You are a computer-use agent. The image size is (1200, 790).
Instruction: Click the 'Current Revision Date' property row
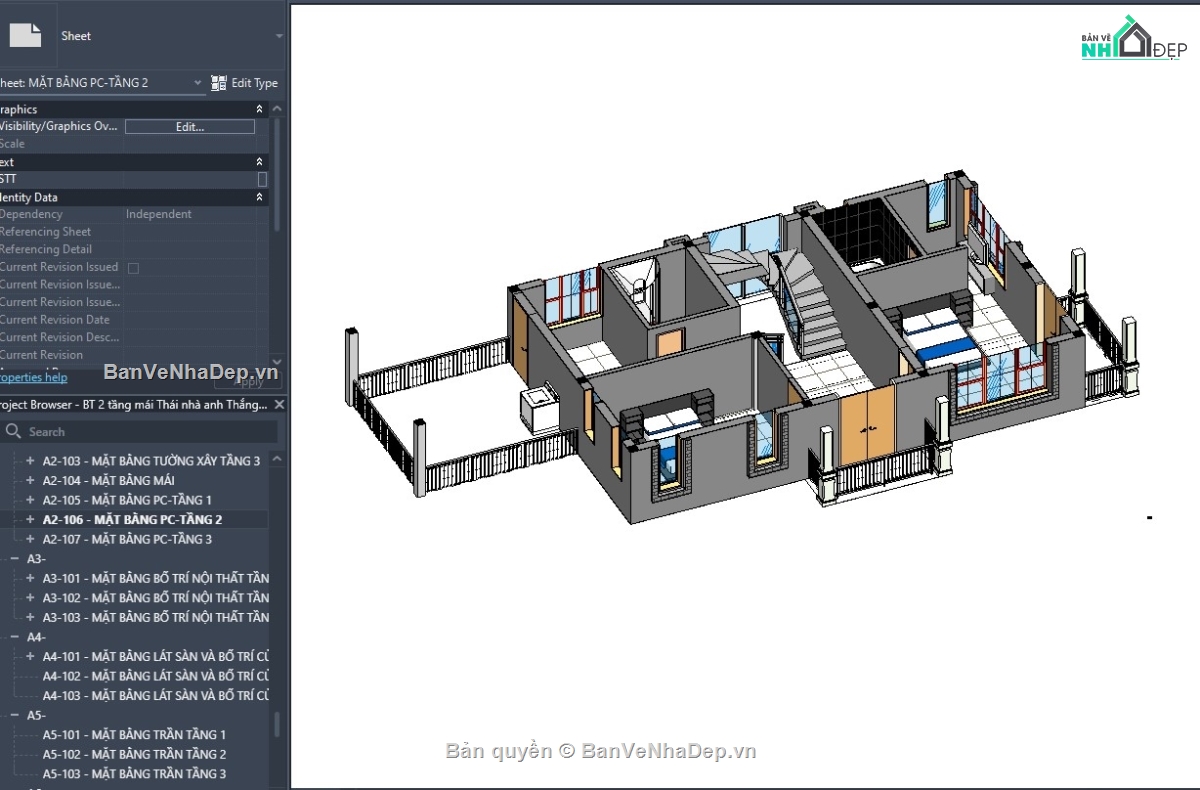136,320
